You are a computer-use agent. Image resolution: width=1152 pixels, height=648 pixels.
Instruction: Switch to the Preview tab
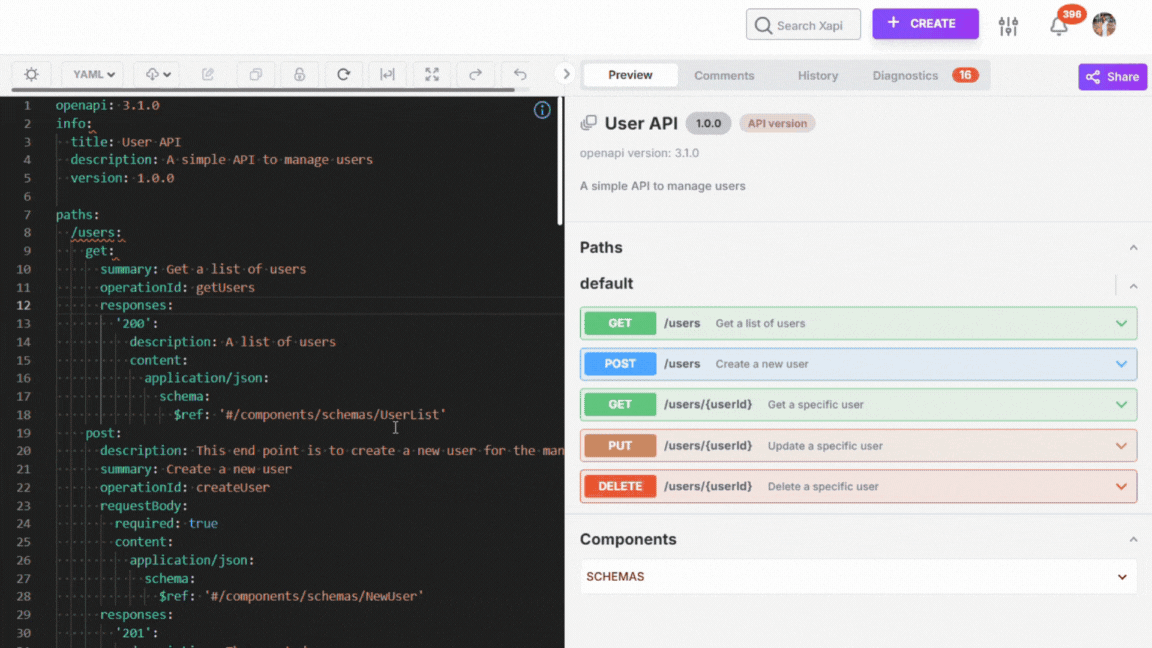pyautogui.click(x=630, y=75)
